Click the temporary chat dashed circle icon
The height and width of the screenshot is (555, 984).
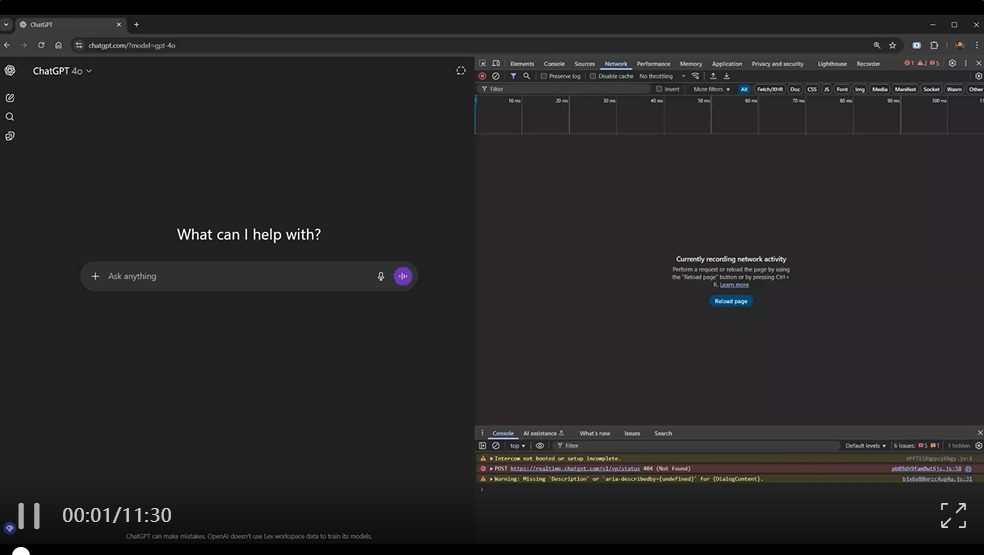(461, 71)
